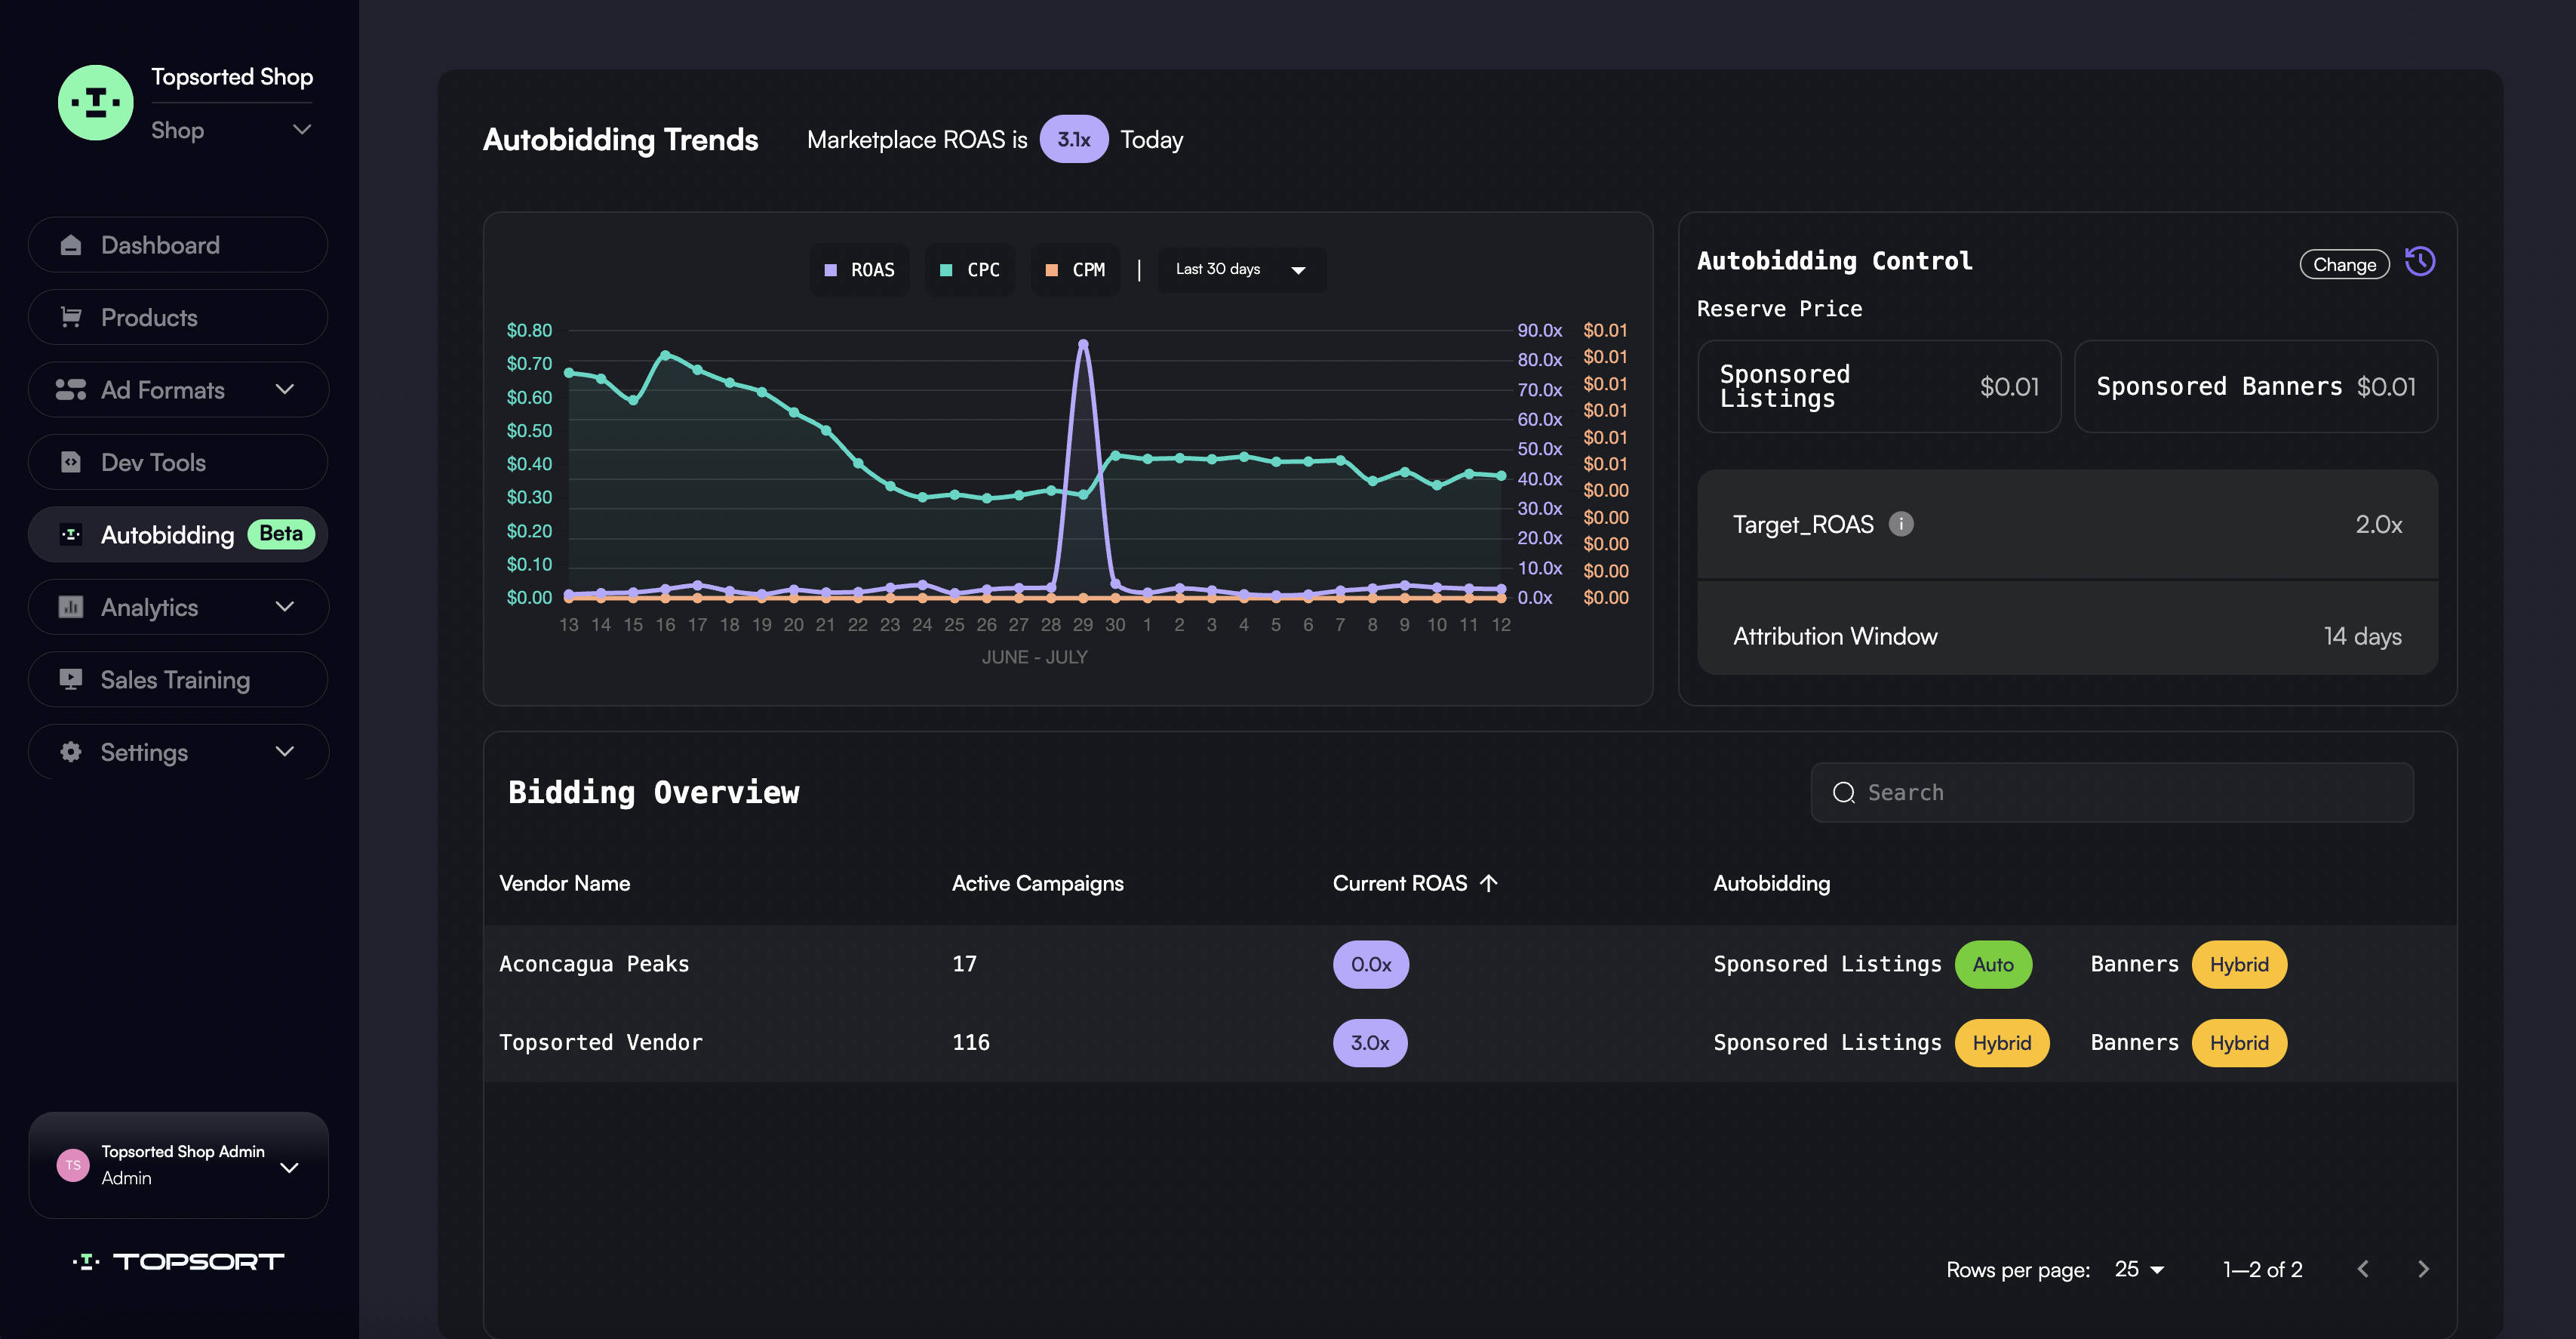Toggle the CPC series in chart legend
The width and height of the screenshot is (2576, 1339).
coord(970,270)
